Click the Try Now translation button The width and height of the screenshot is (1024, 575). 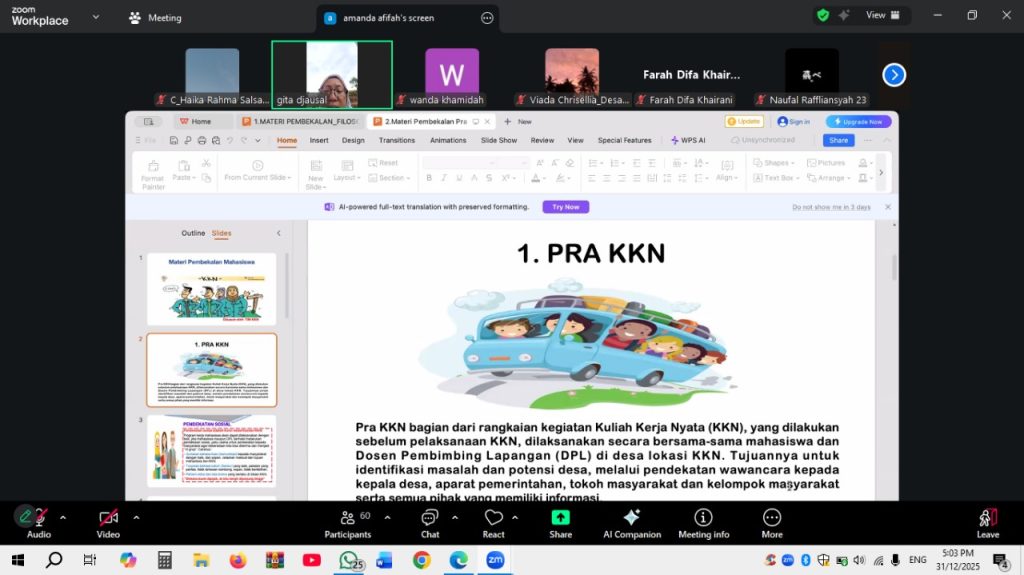click(565, 207)
